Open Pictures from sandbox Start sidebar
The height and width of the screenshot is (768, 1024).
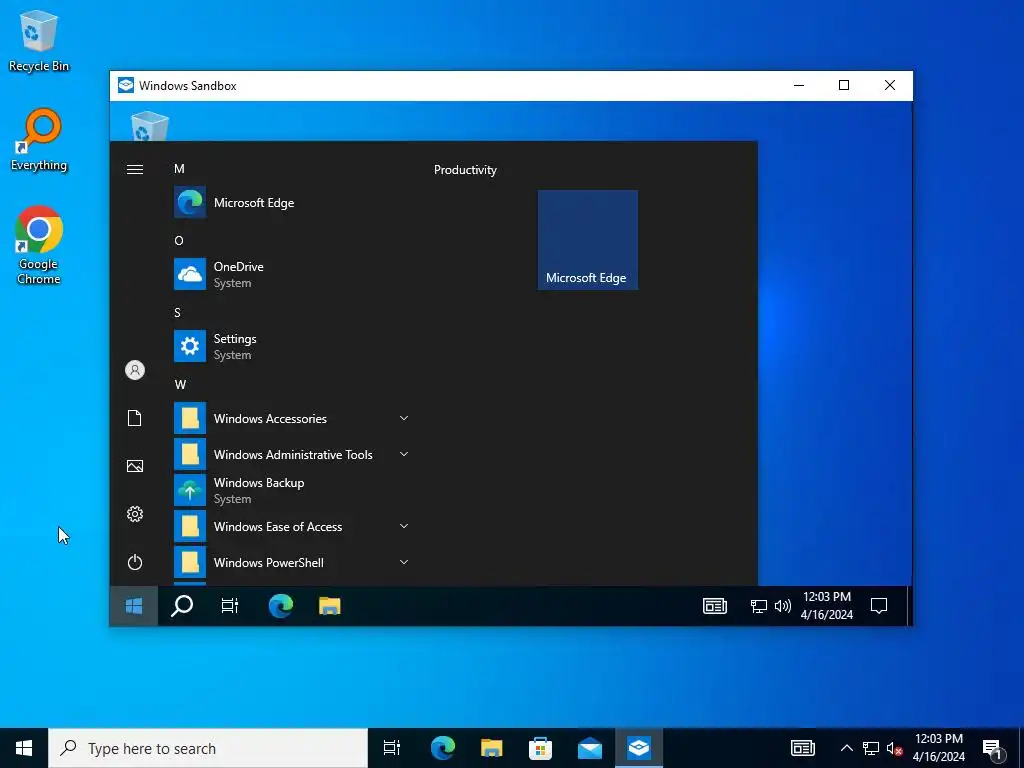point(135,466)
